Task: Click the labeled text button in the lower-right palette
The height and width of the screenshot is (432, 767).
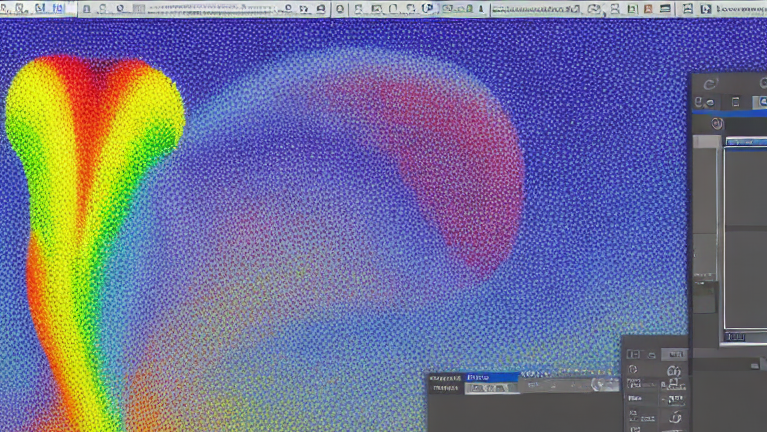Action: pyautogui.click(x=636, y=397)
